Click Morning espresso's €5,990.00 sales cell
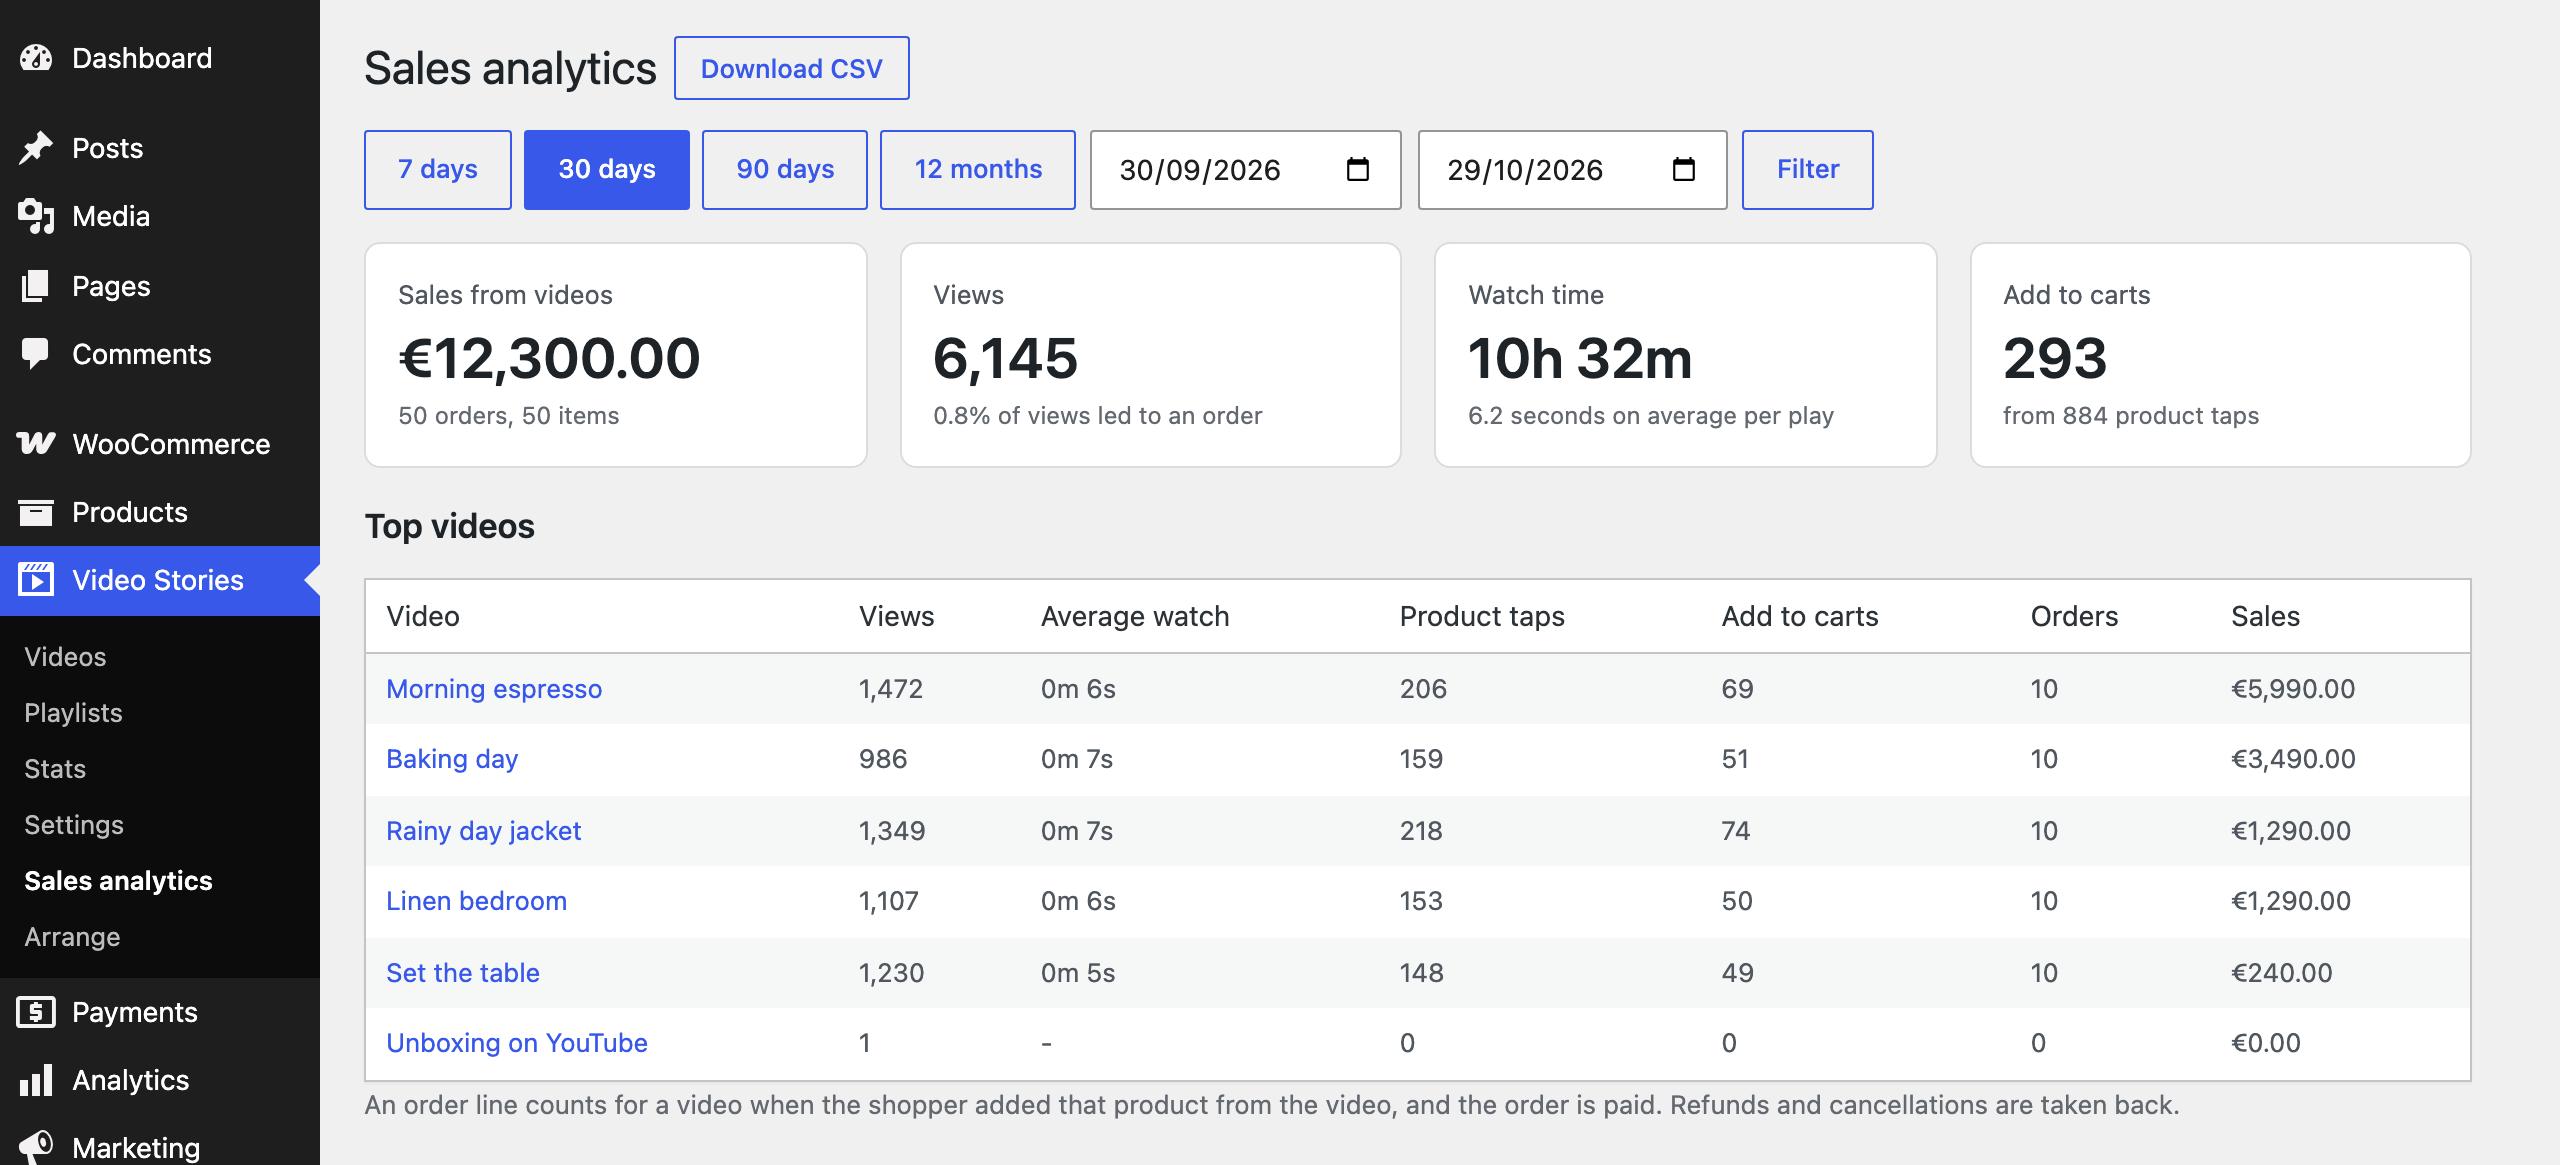 [2293, 689]
